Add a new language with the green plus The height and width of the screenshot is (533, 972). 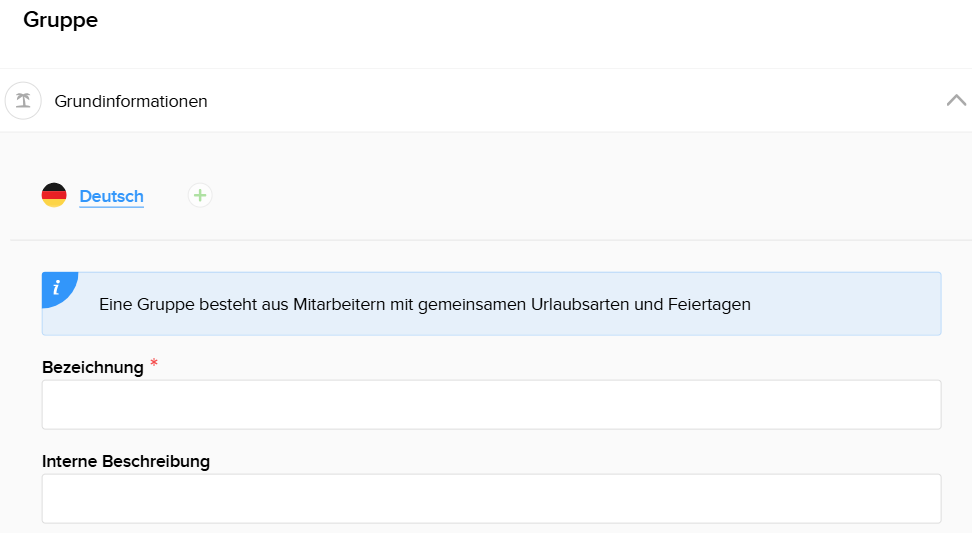200,195
